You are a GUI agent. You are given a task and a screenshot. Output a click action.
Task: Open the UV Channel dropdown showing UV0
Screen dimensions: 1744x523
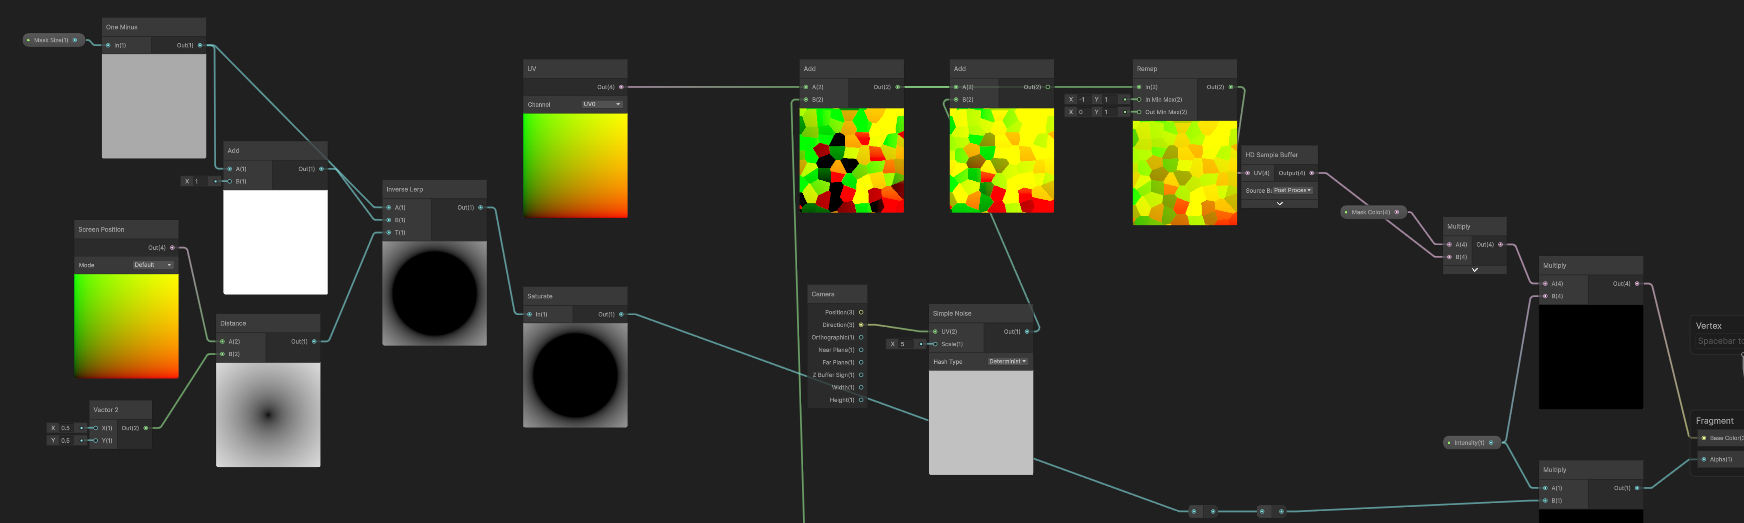pyautogui.click(x=602, y=104)
